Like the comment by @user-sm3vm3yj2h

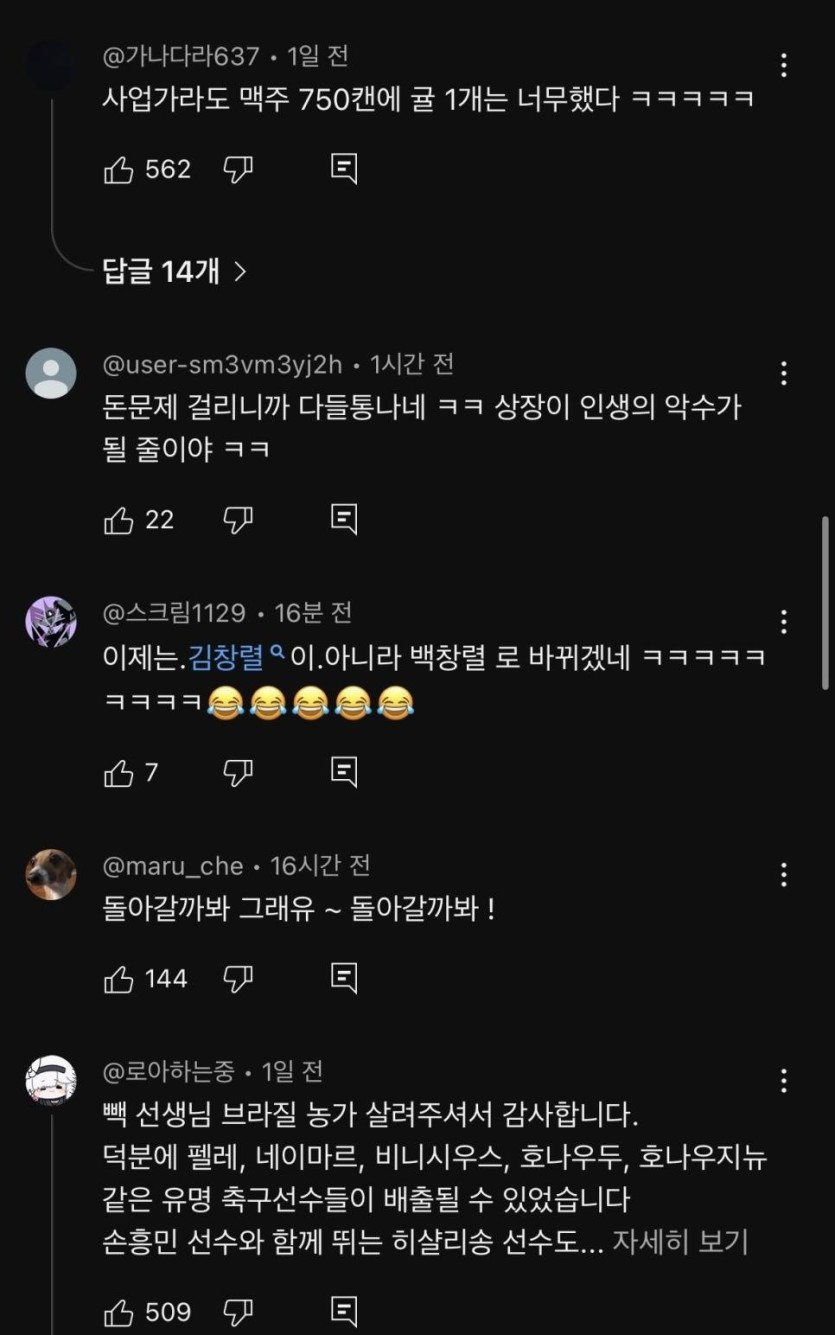coord(119,520)
